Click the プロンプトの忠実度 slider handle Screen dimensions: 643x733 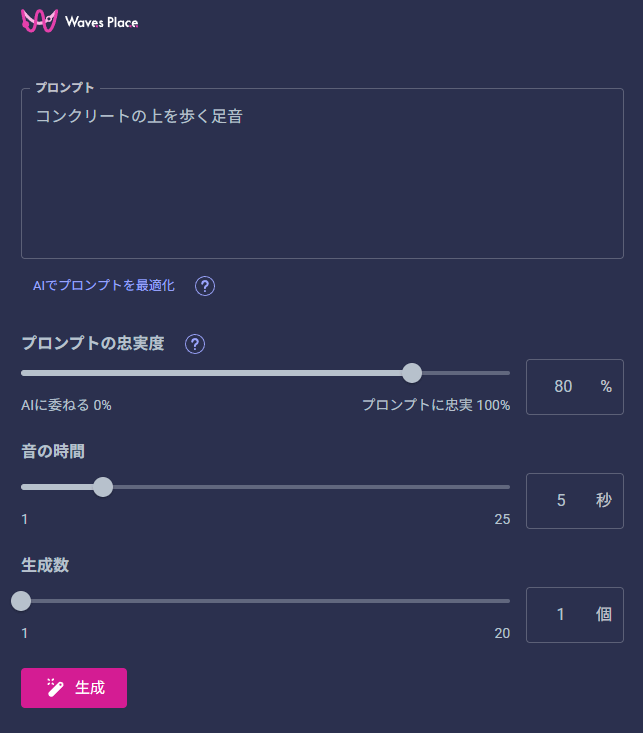[411, 373]
